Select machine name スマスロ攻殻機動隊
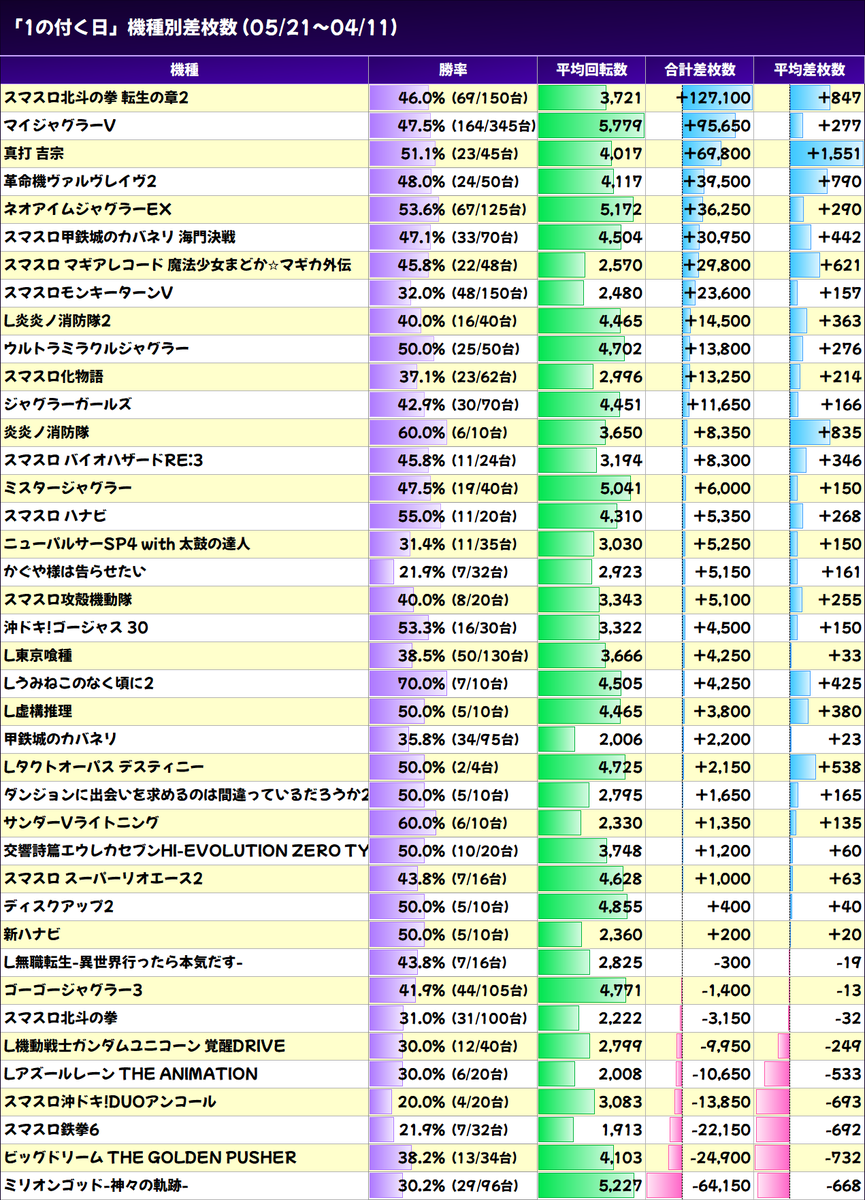The width and height of the screenshot is (865, 1200). [x=68, y=600]
